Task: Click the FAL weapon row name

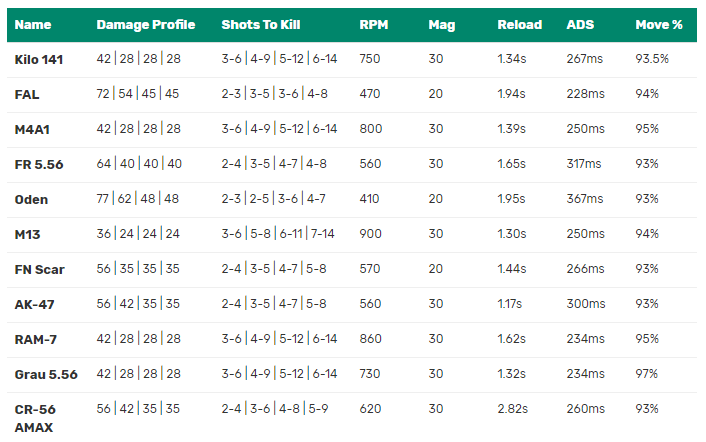Action: tap(27, 95)
